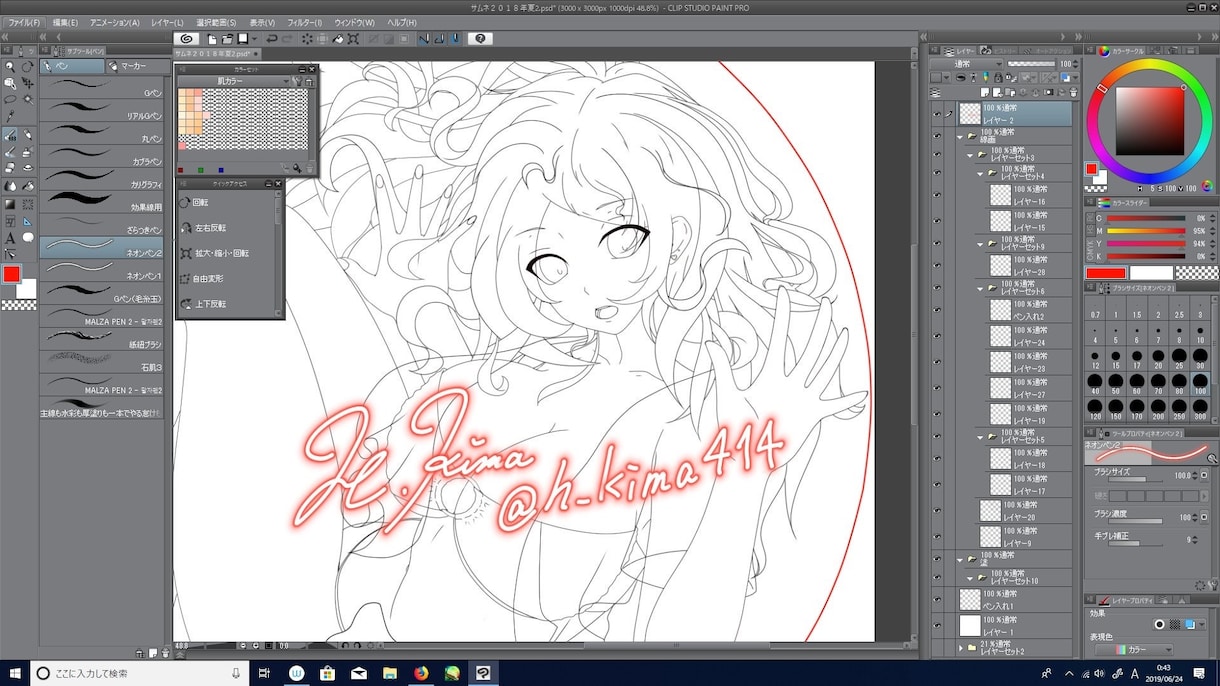
Task: Click 上下反転 in Quick Access panel
Action: [x=208, y=304]
